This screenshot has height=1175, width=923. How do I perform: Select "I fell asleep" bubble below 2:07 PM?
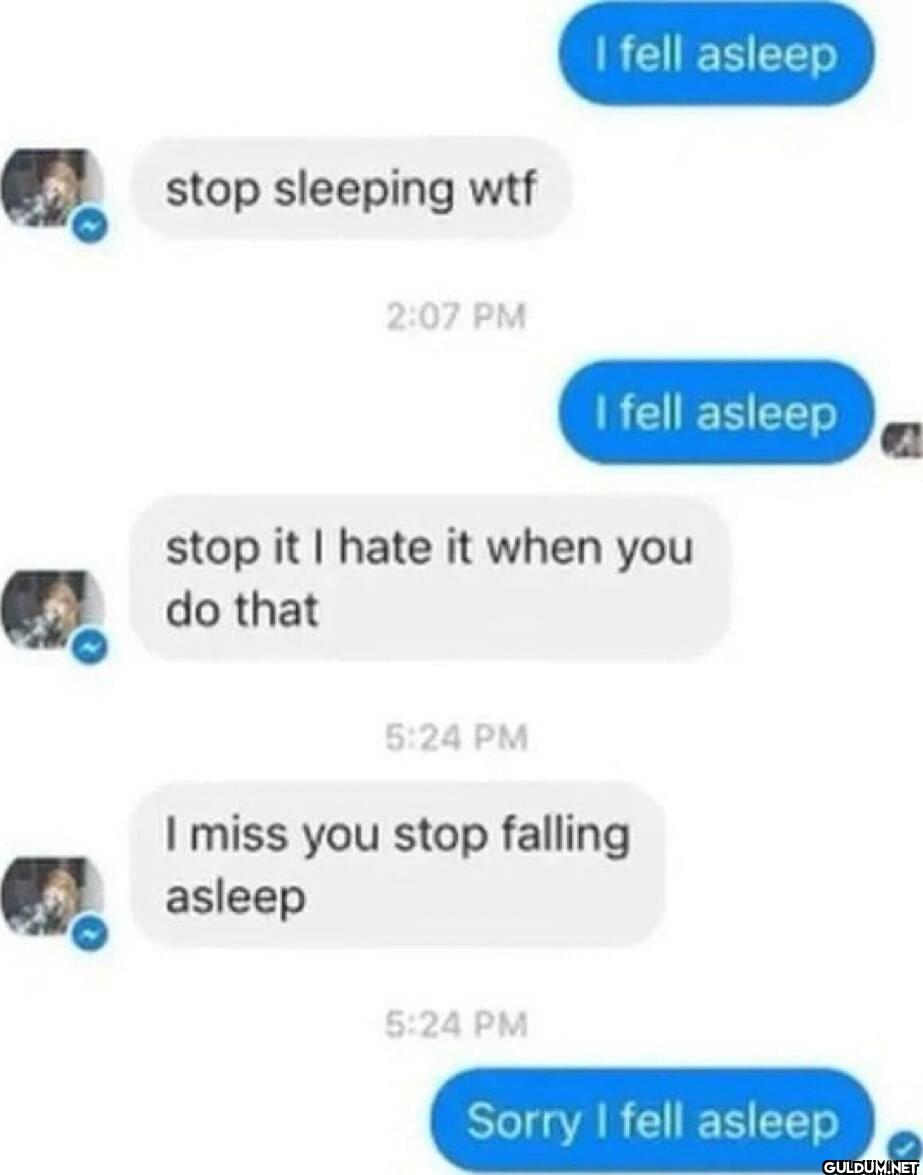click(x=715, y=412)
